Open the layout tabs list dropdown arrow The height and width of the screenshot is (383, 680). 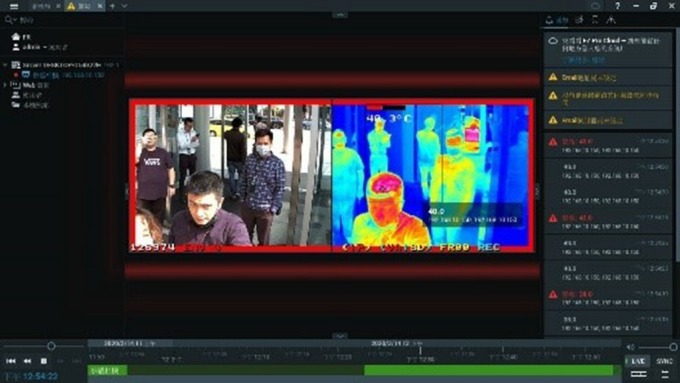(x=124, y=6)
